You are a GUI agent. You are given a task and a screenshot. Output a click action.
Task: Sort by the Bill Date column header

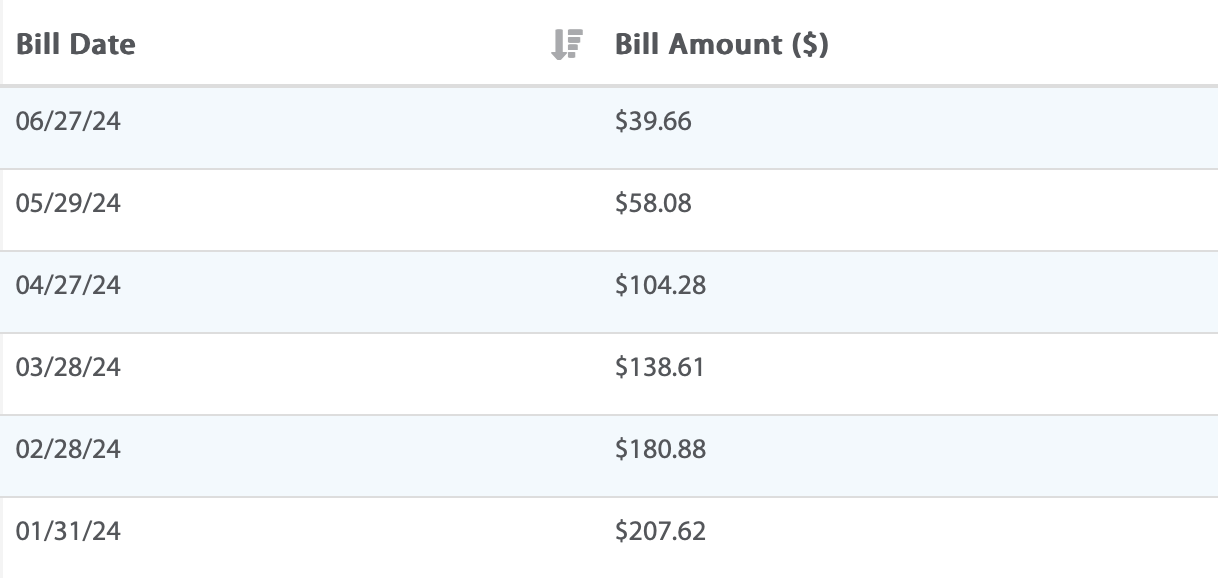click(x=76, y=44)
